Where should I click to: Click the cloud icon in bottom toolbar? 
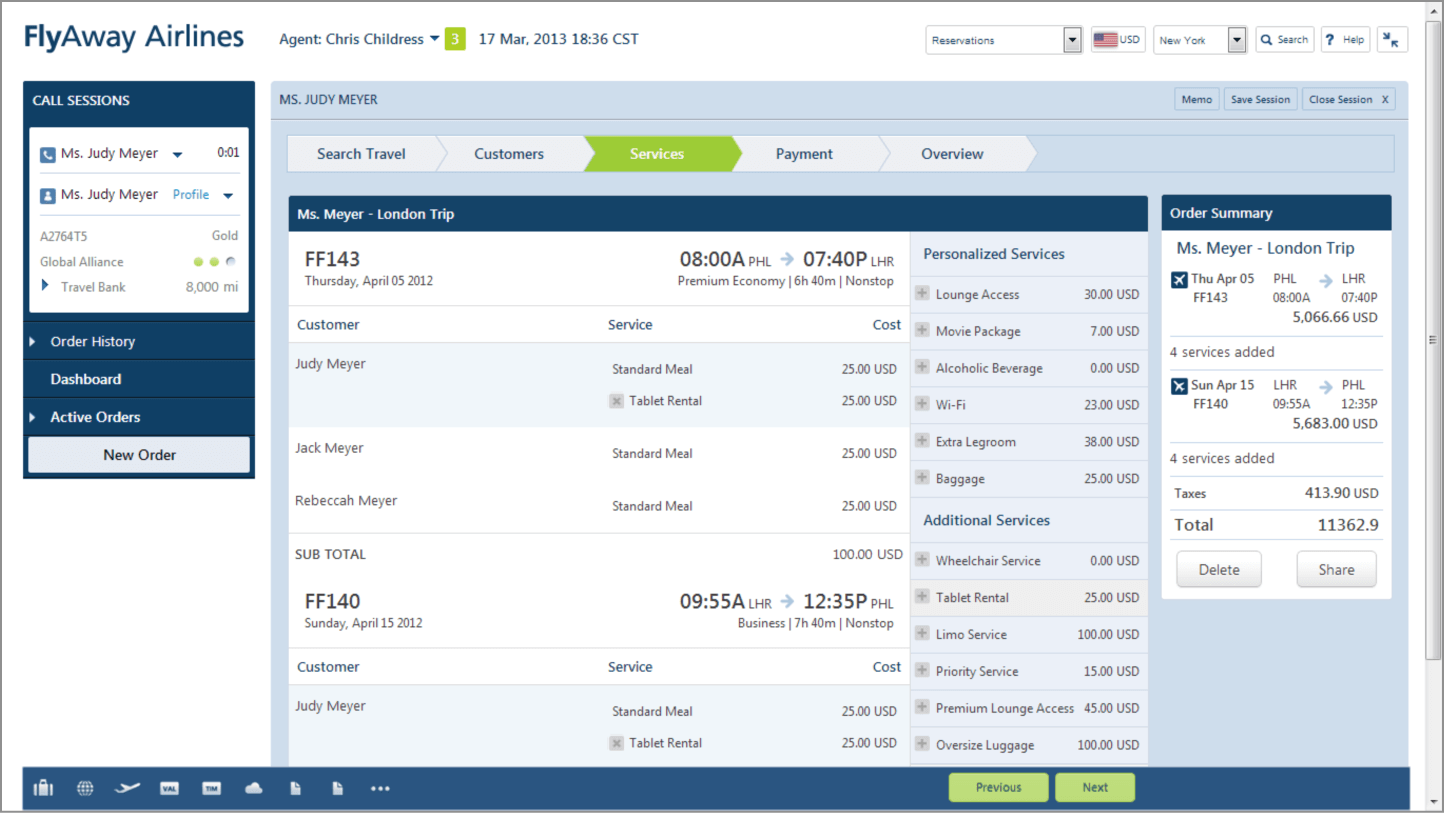[254, 788]
